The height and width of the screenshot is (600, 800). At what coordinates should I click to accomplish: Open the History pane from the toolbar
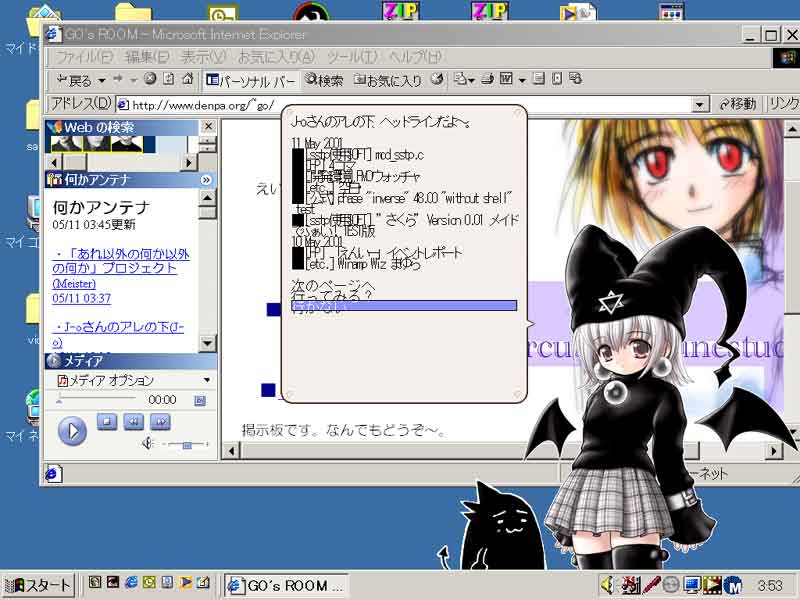pos(437,79)
